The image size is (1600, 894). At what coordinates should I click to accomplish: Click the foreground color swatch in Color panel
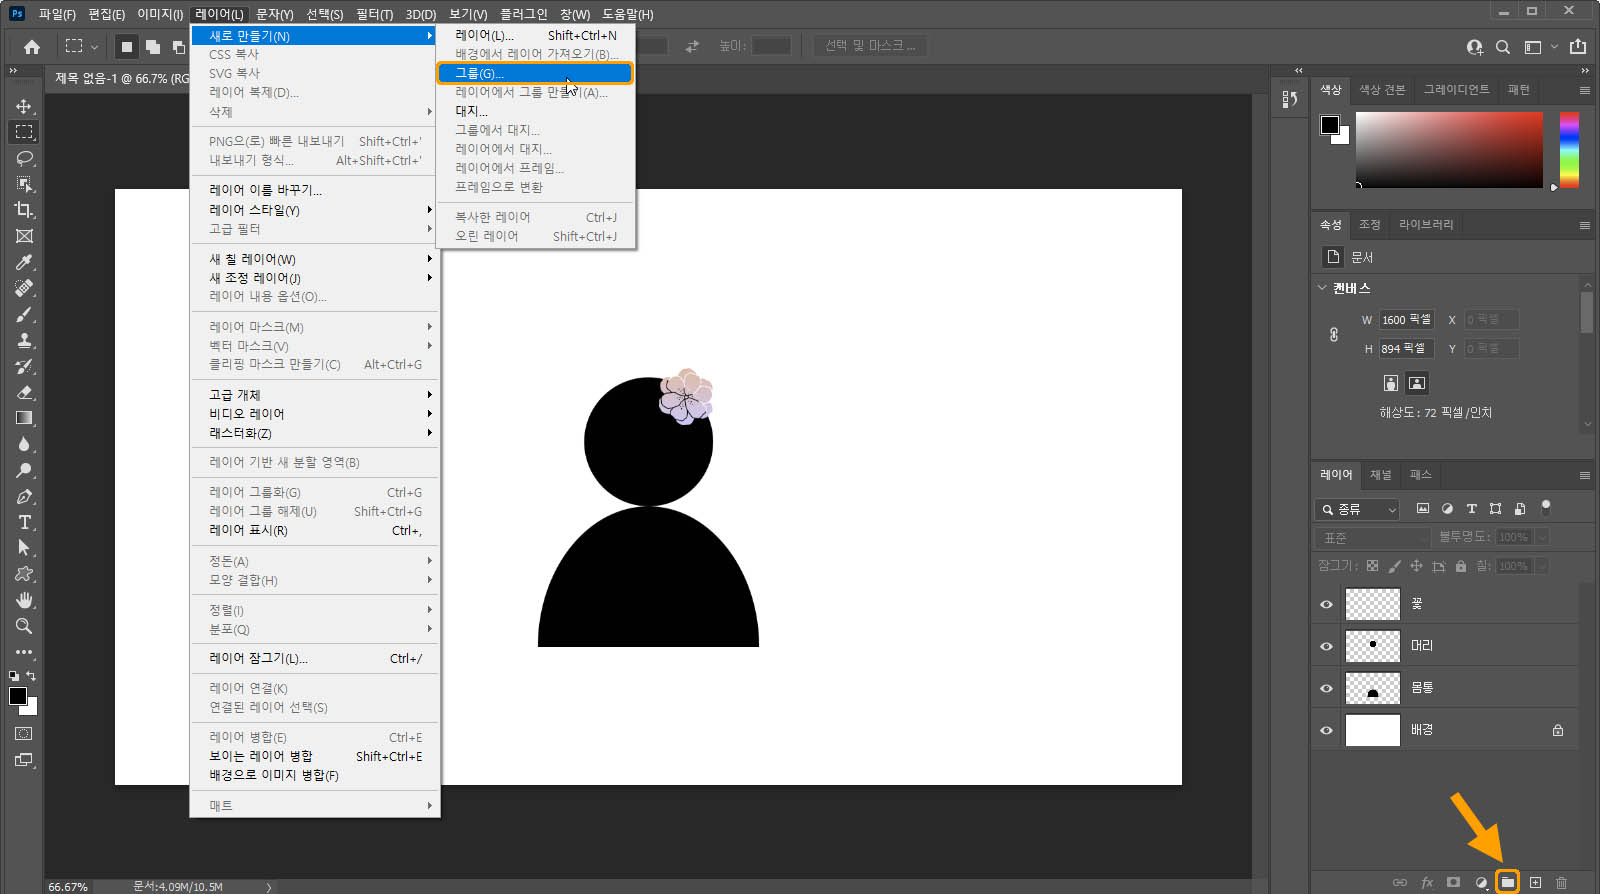1329,125
